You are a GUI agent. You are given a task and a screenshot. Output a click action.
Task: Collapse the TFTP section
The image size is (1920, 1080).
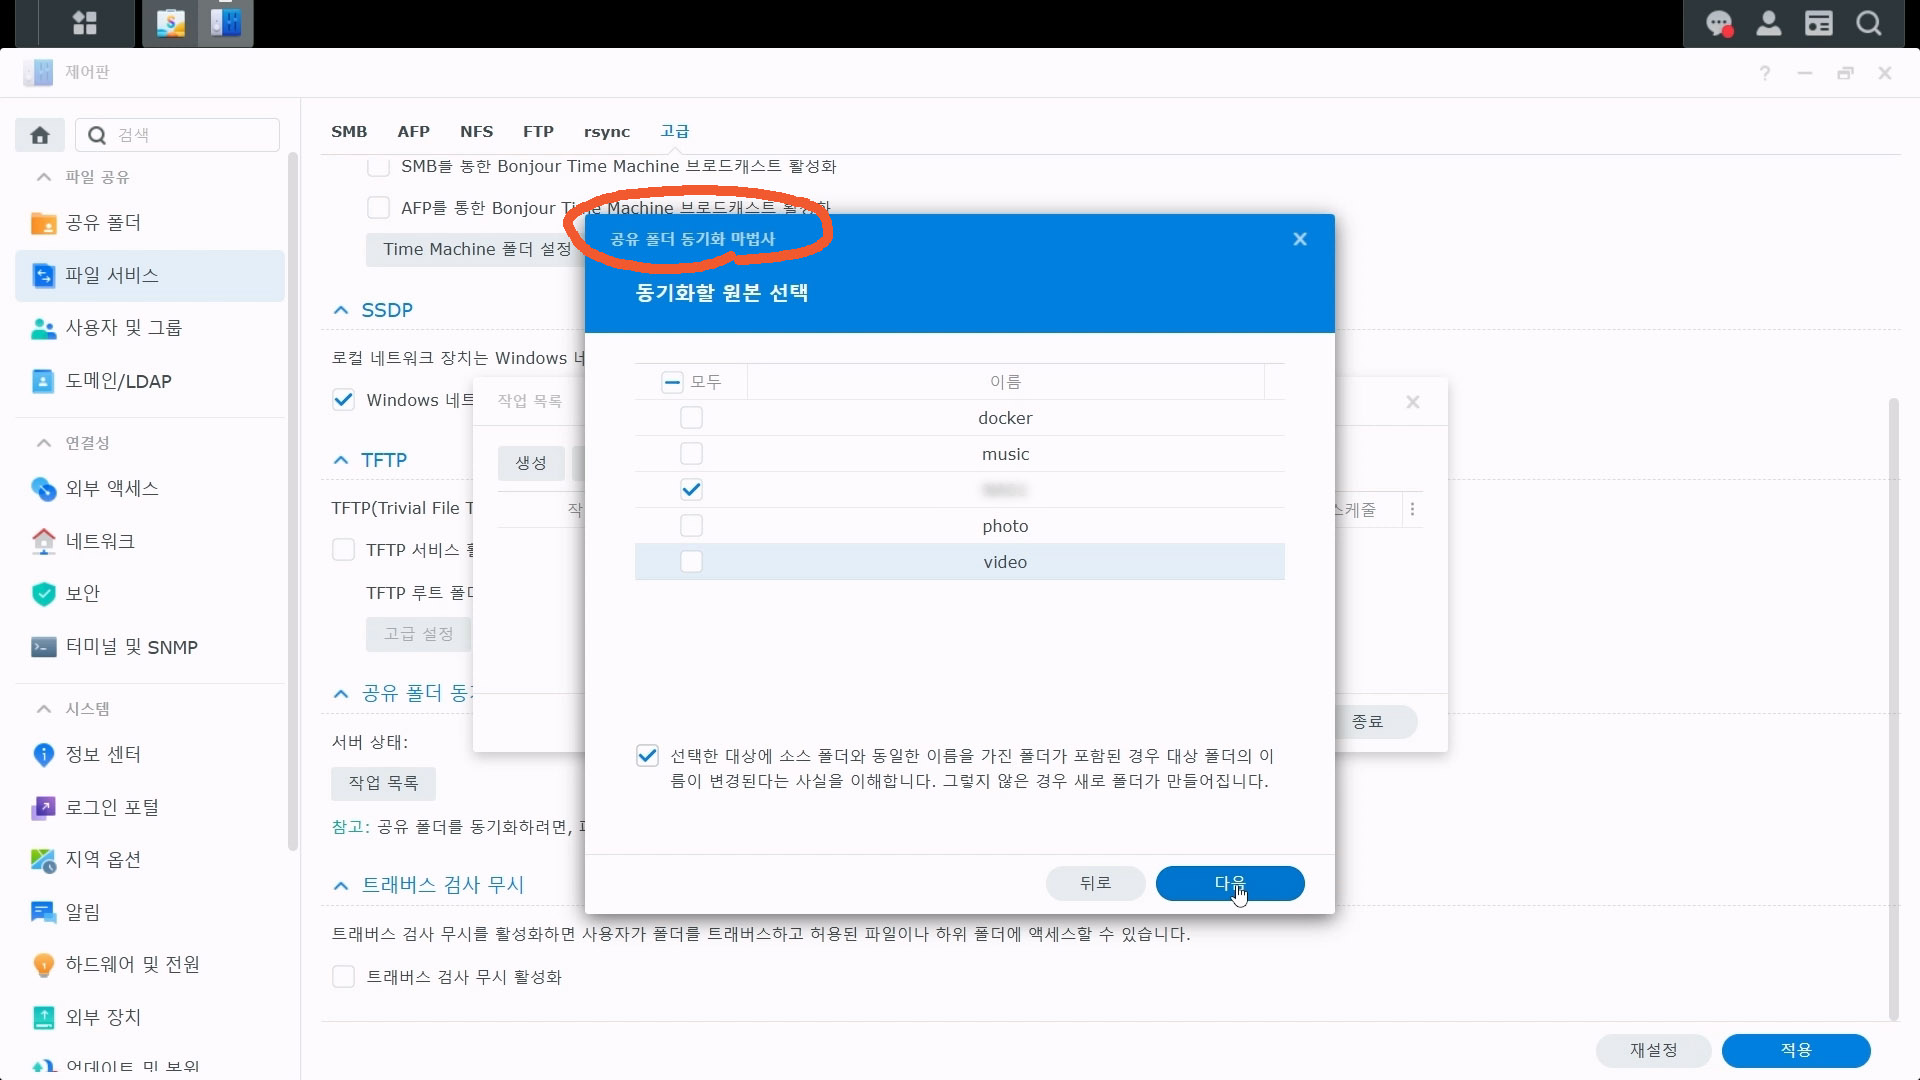[x=341, y=461]
